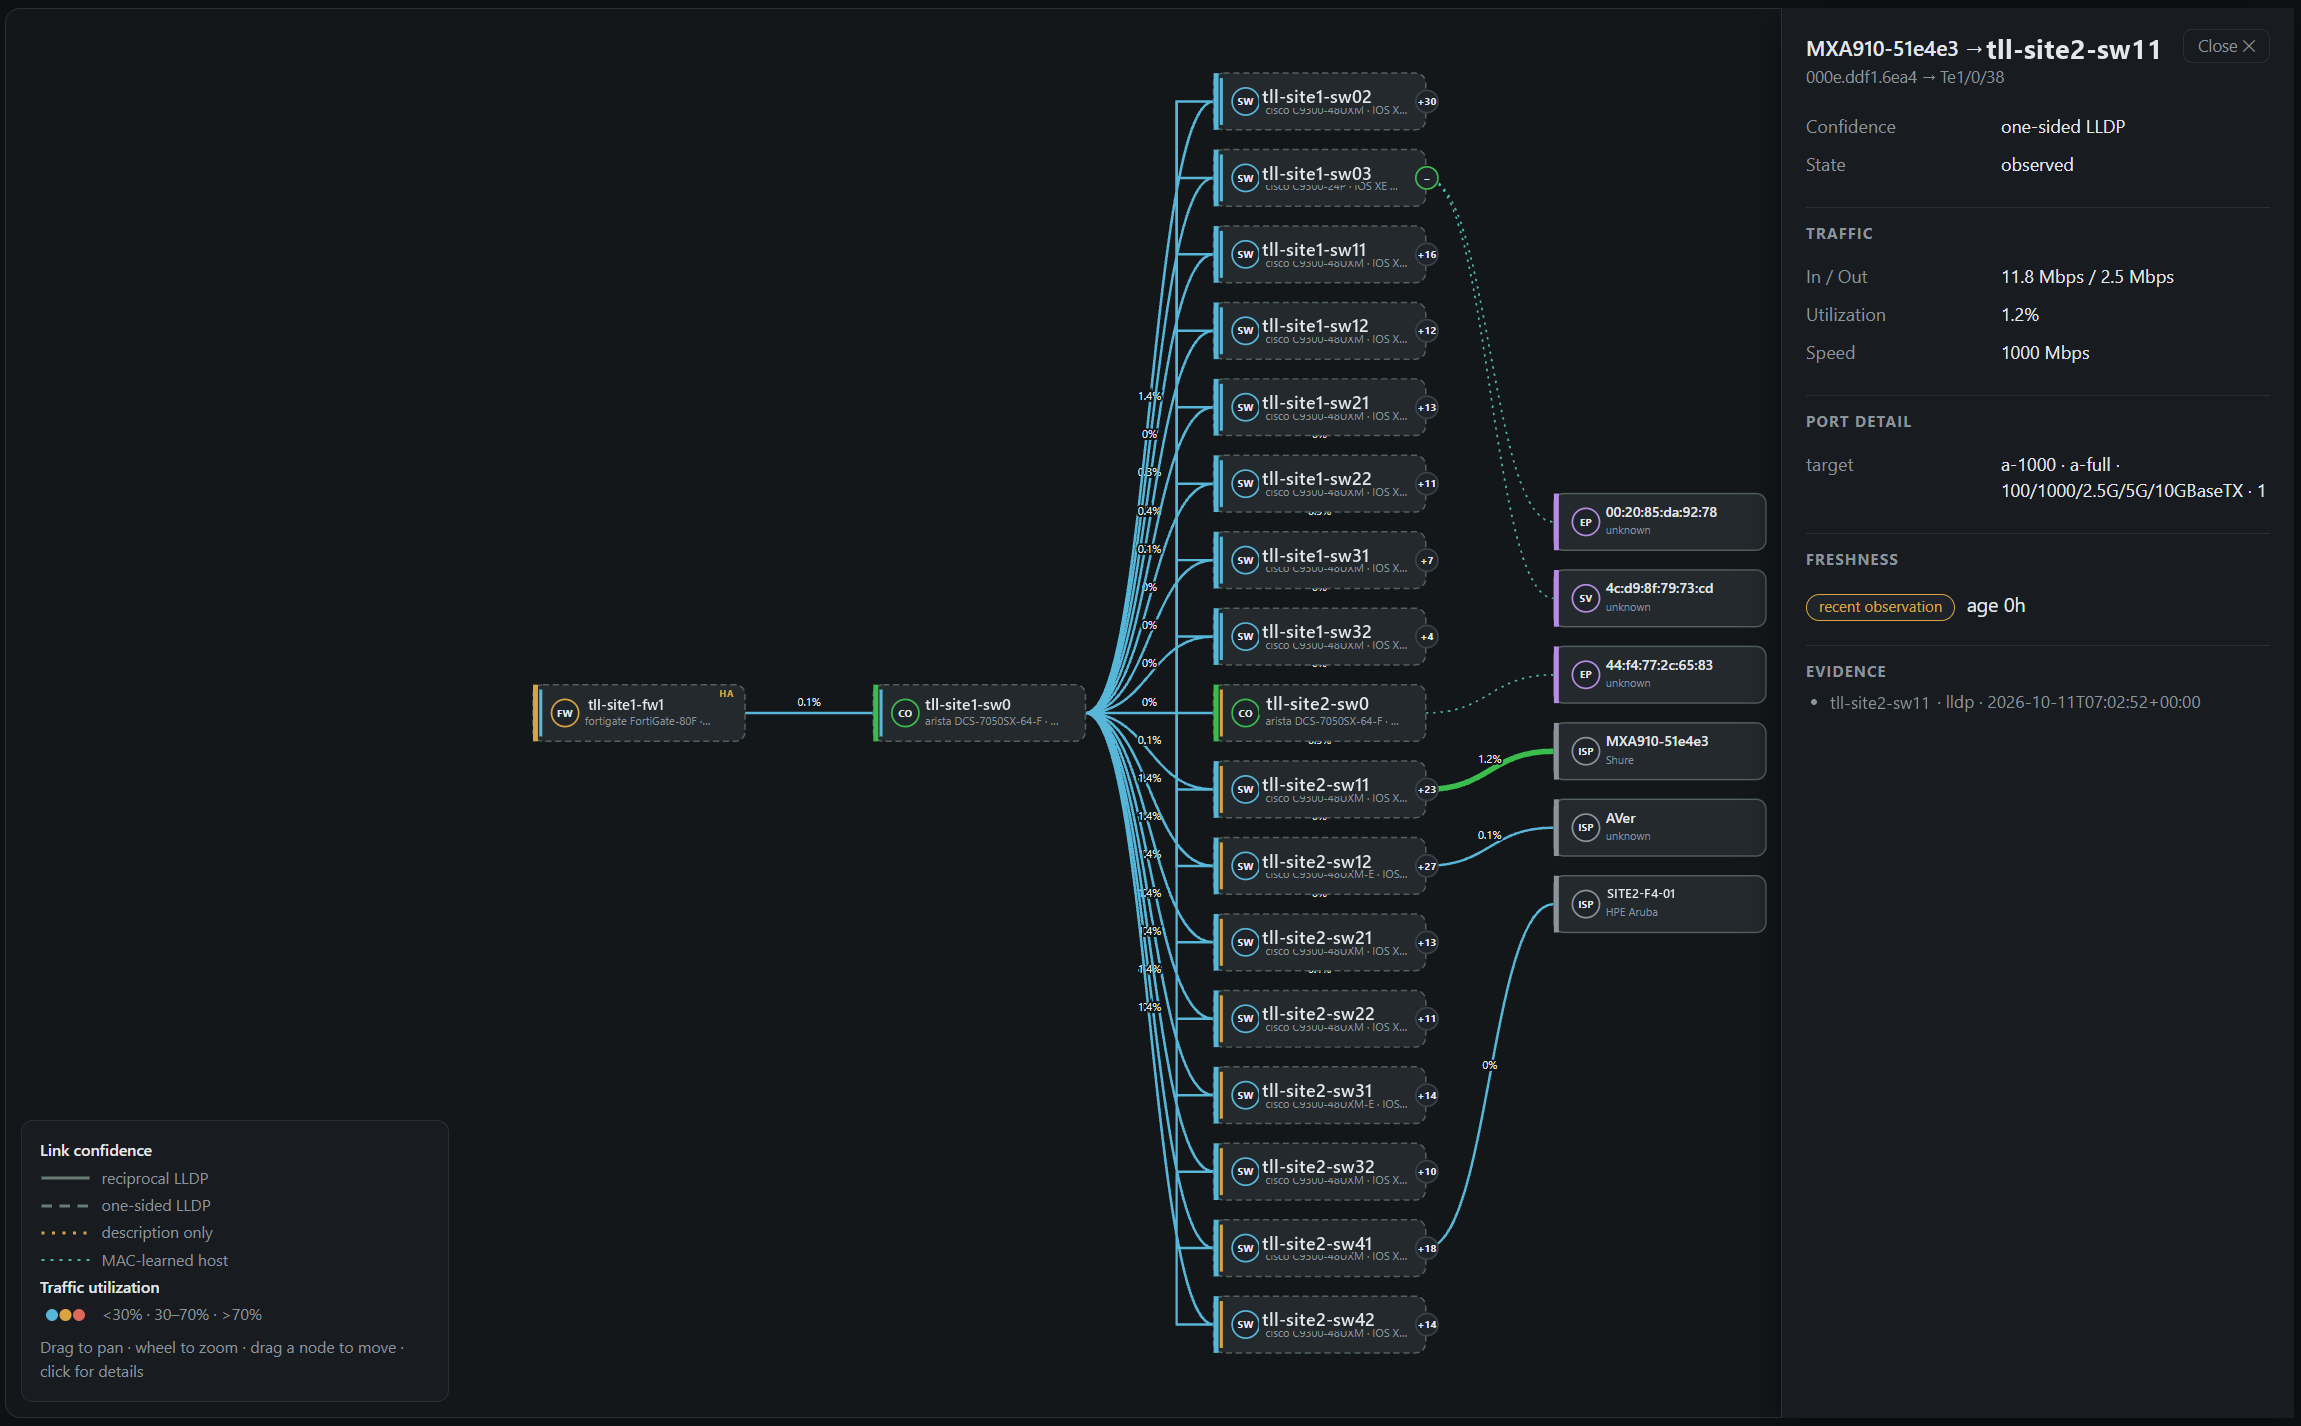Click the SW icon on tll-site2-sw31
The width and height of the screenshot is (2301, 1426).
coord(1245,1095)
